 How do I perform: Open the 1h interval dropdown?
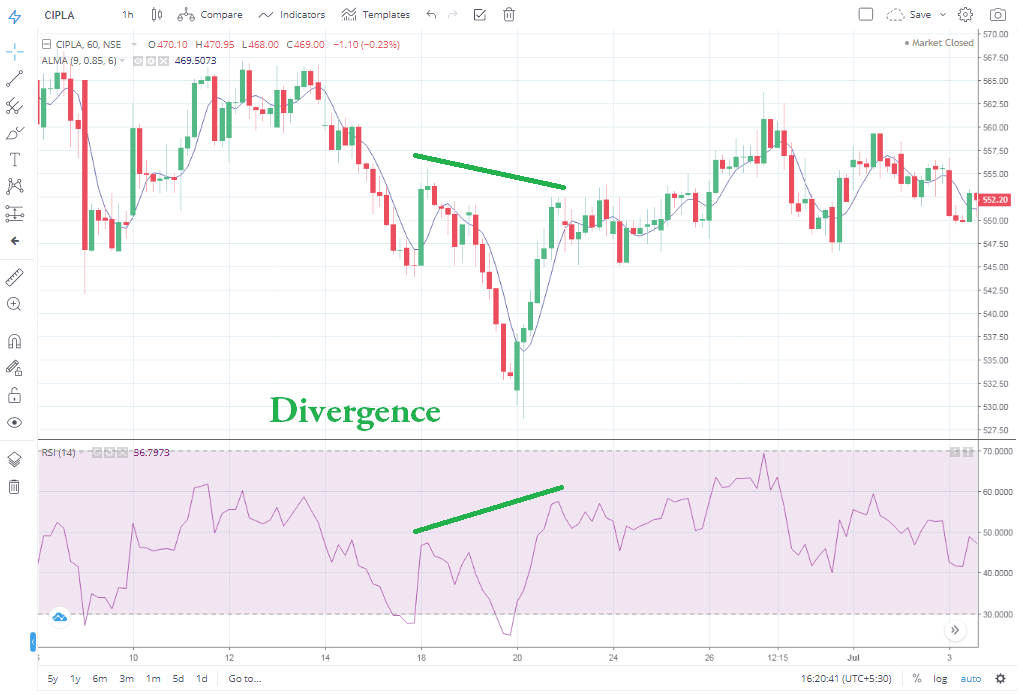click(128, 14)
